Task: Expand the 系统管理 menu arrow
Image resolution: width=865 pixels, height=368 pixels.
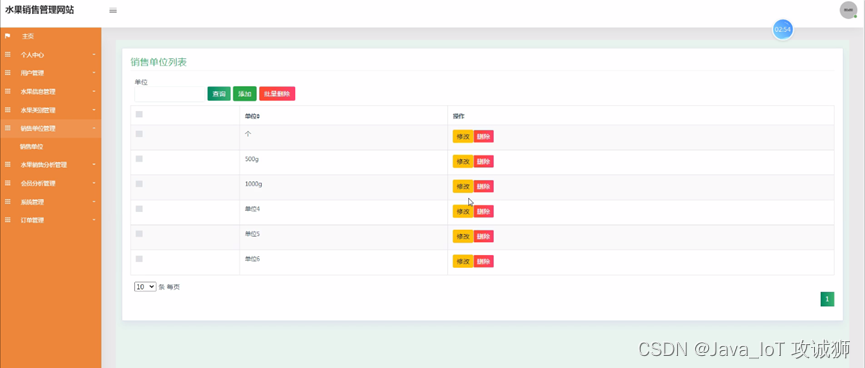Action: click(94, 201)
